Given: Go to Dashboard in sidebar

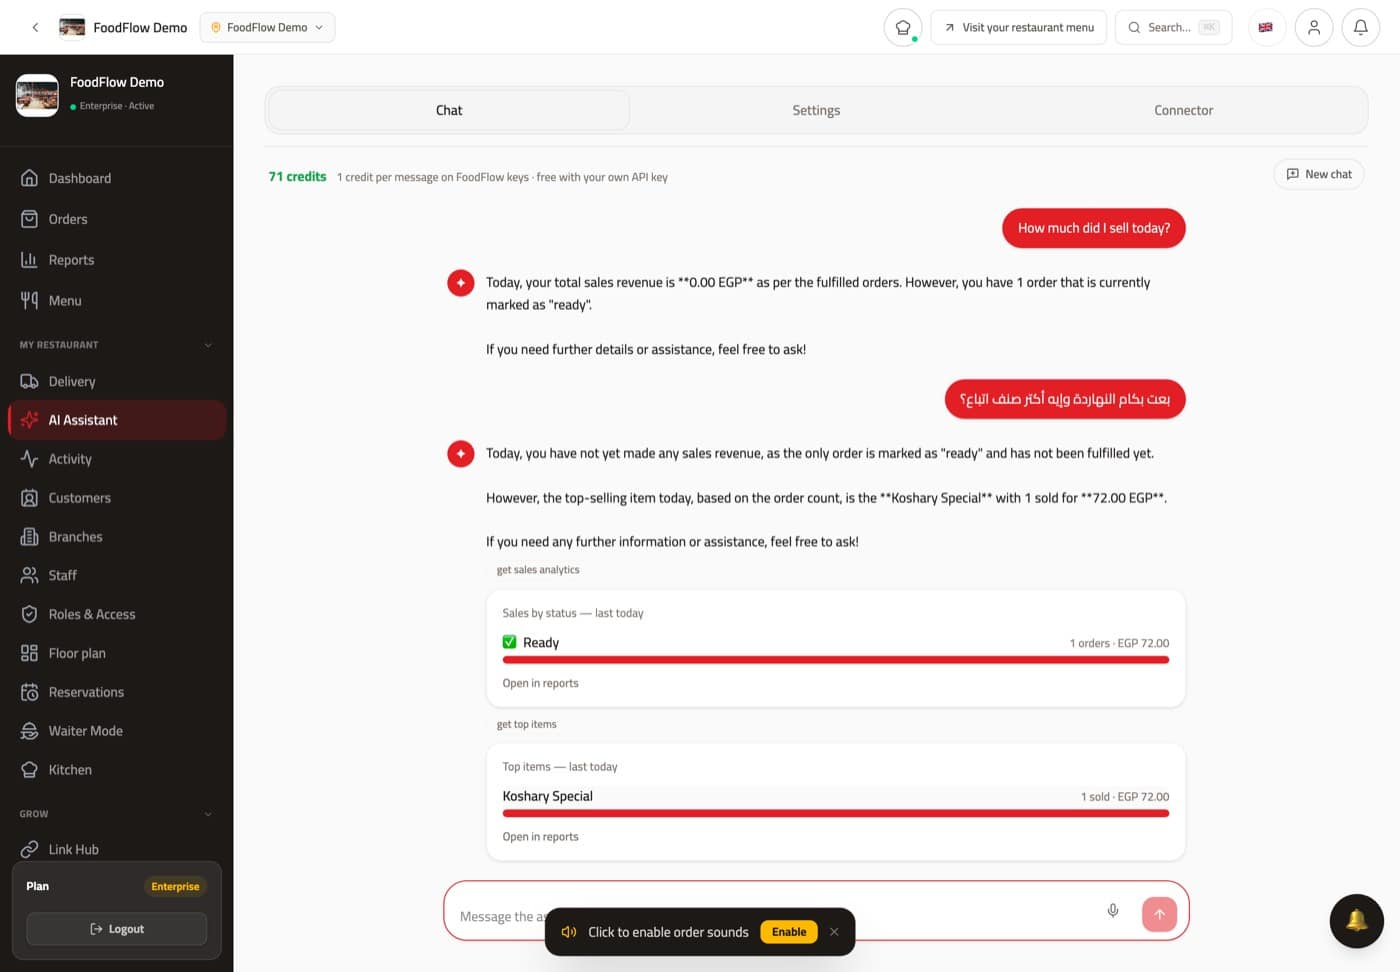Looking at the screenshot, I should pos(117,178).
